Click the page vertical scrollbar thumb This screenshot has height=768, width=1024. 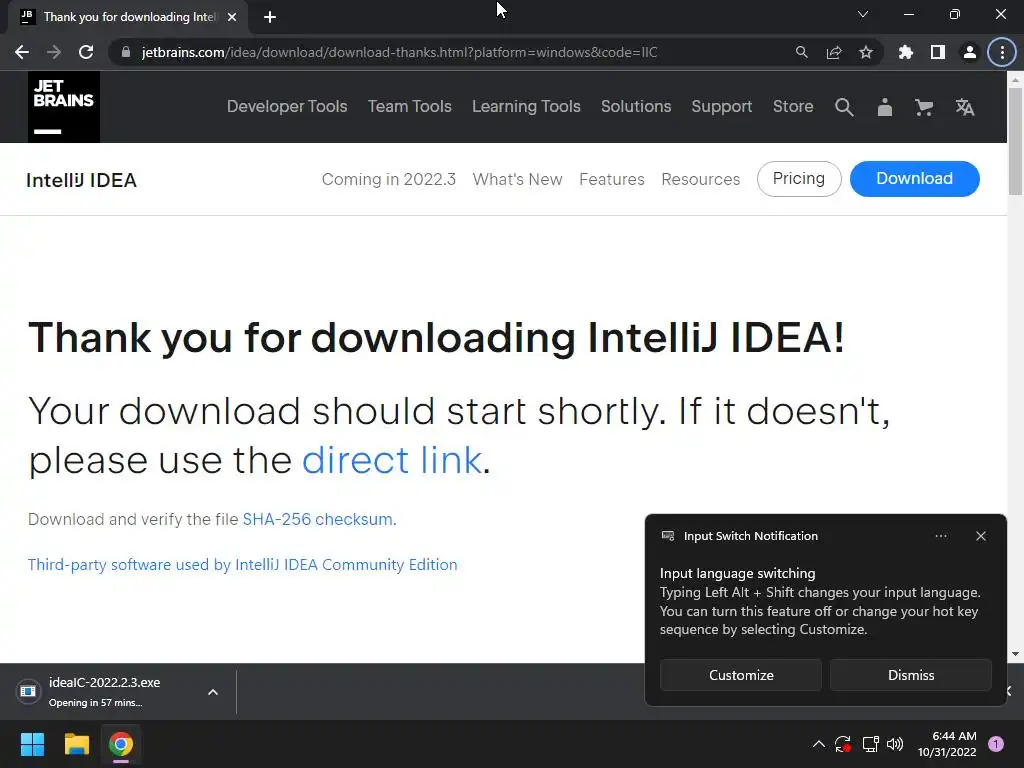point(1015,140)
